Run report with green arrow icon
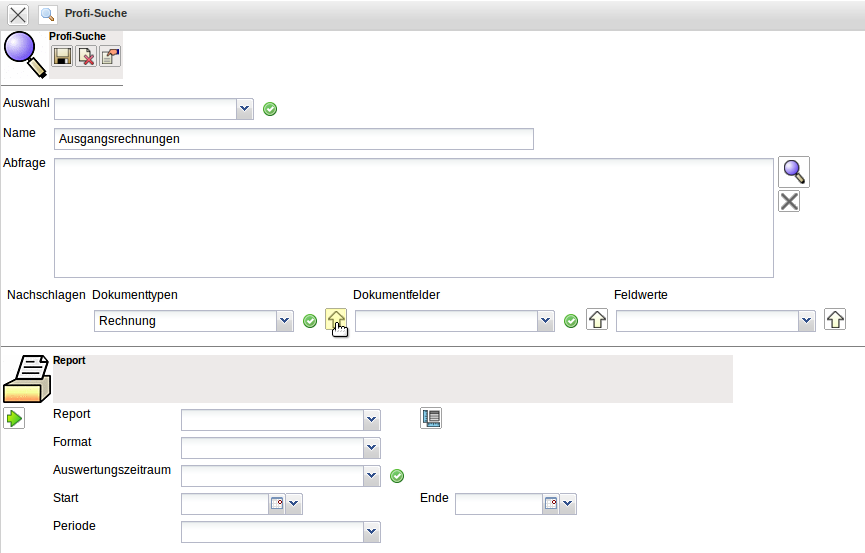 pos(14,418)
